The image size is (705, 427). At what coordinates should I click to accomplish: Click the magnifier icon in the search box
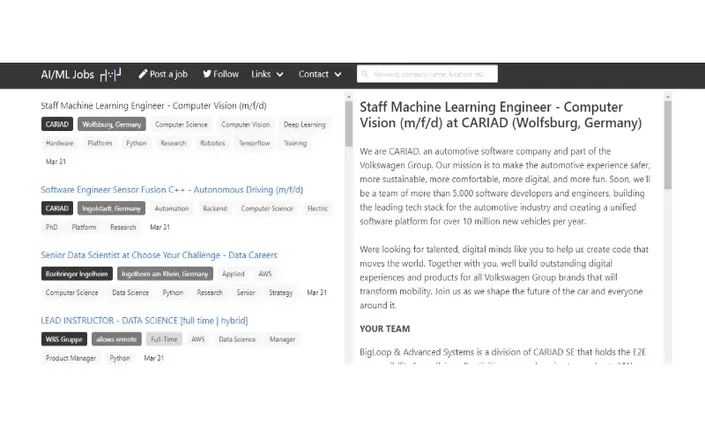click(365, 74)
